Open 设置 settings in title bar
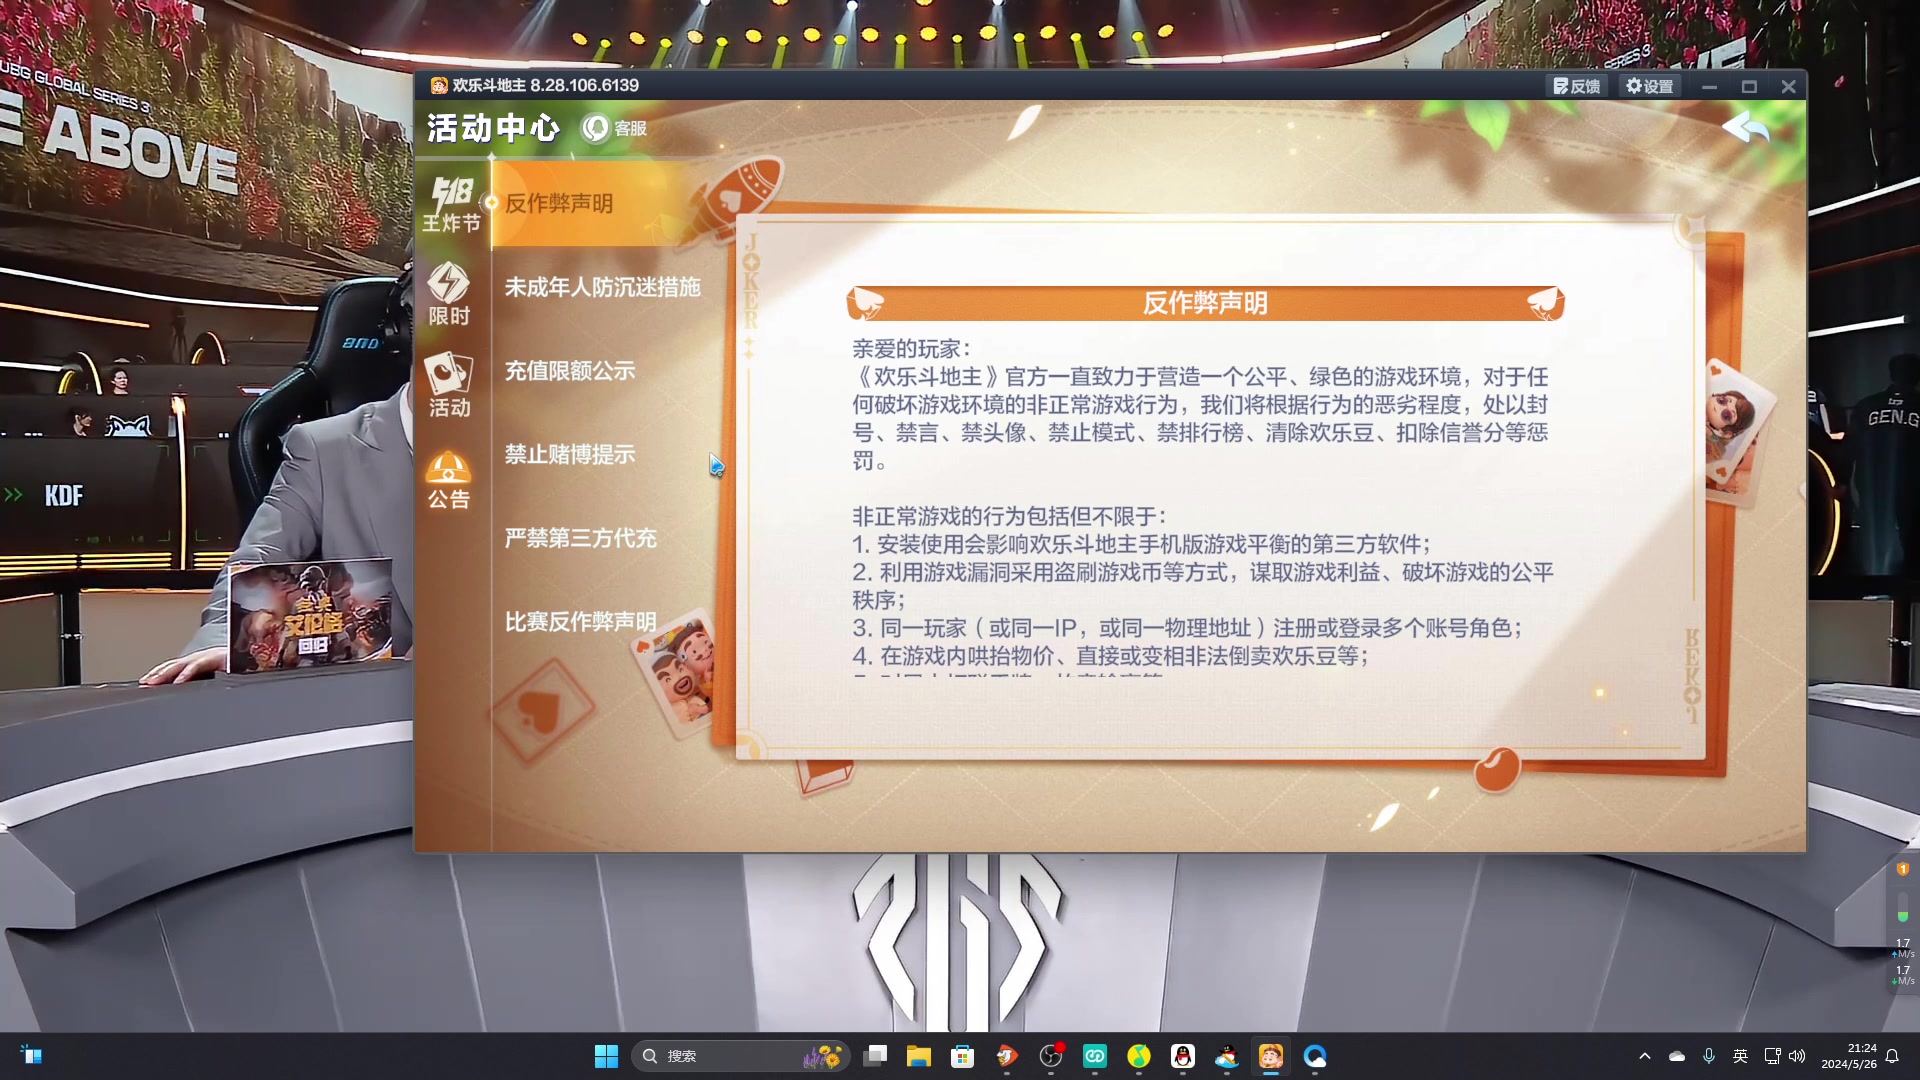 tap(1650, 86)
